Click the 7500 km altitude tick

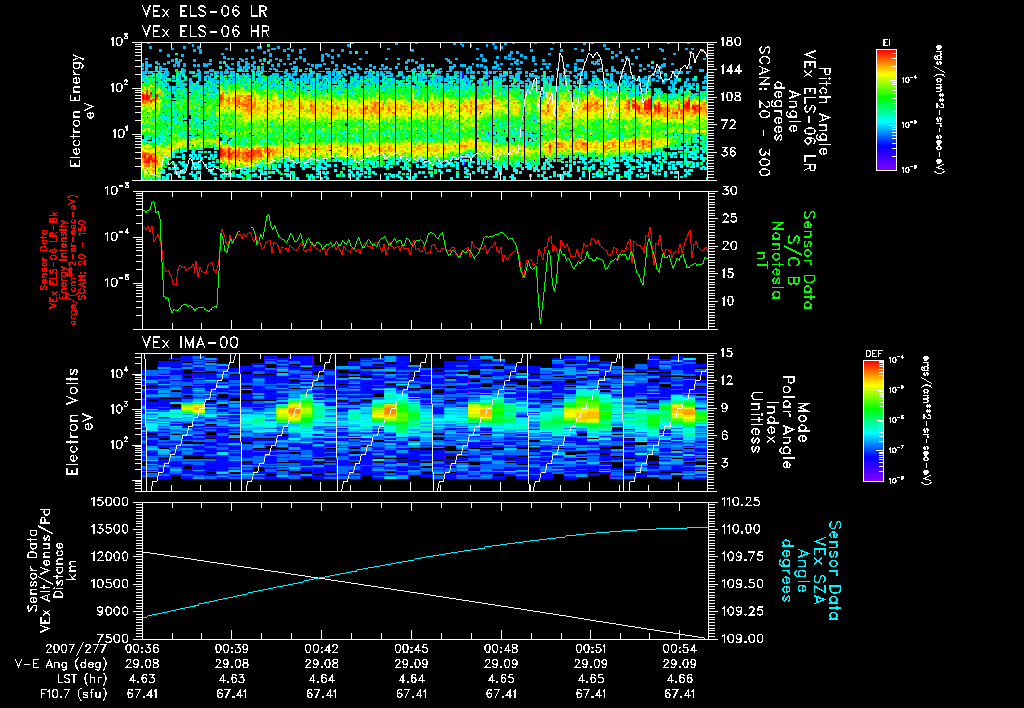114,639
